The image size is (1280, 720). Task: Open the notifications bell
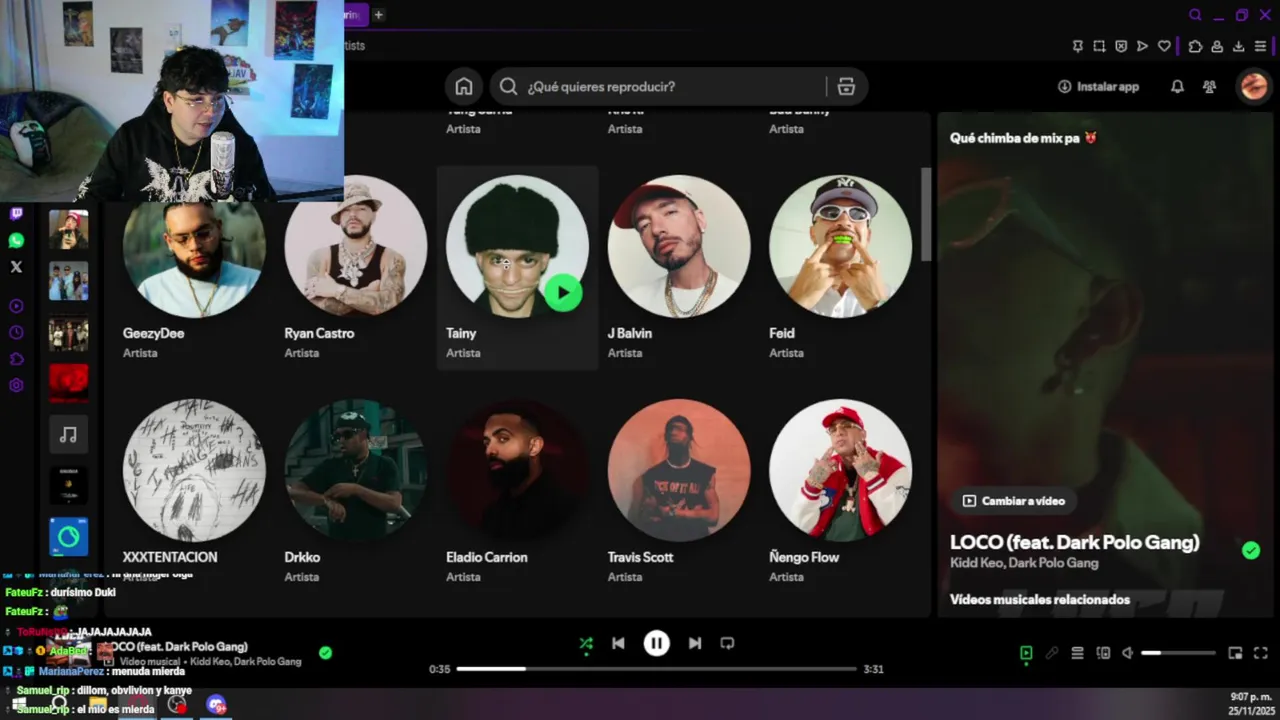pos(1177,87)
